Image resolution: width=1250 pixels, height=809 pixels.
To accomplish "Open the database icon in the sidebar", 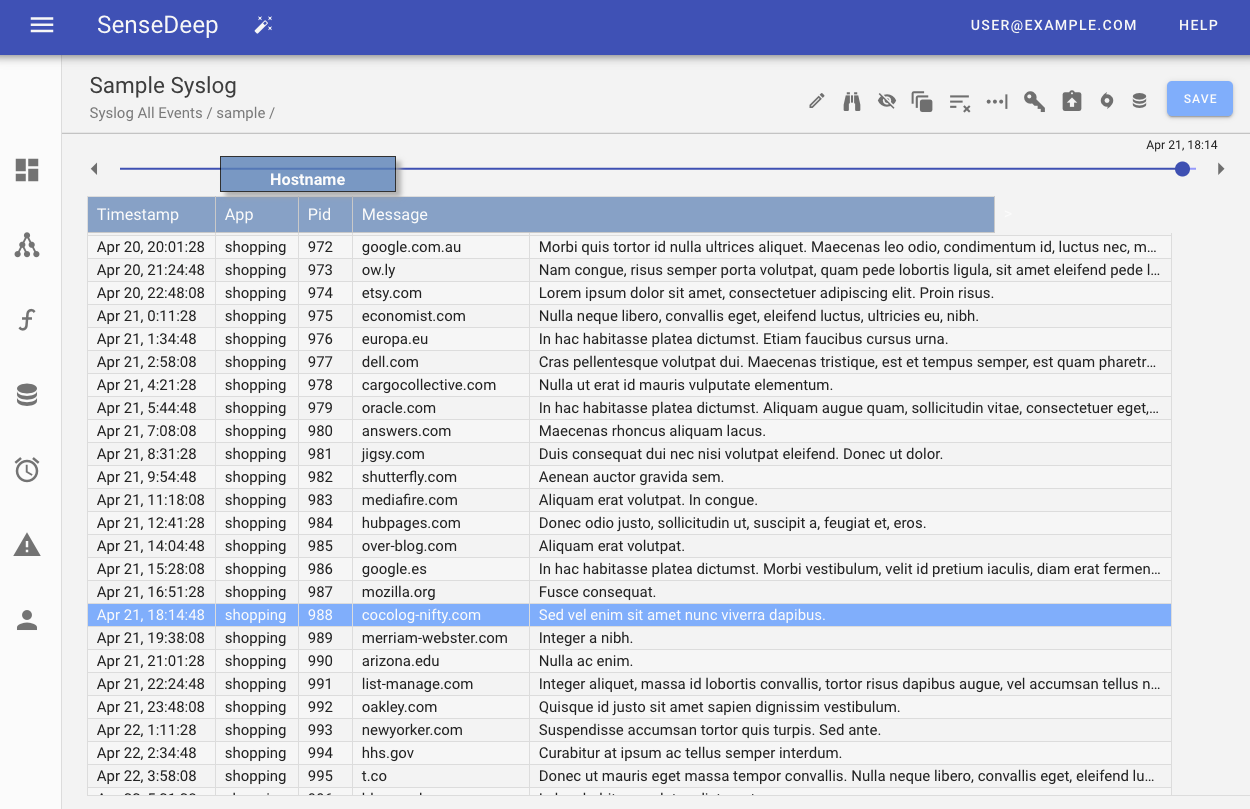I will click(x=27, y=395).
